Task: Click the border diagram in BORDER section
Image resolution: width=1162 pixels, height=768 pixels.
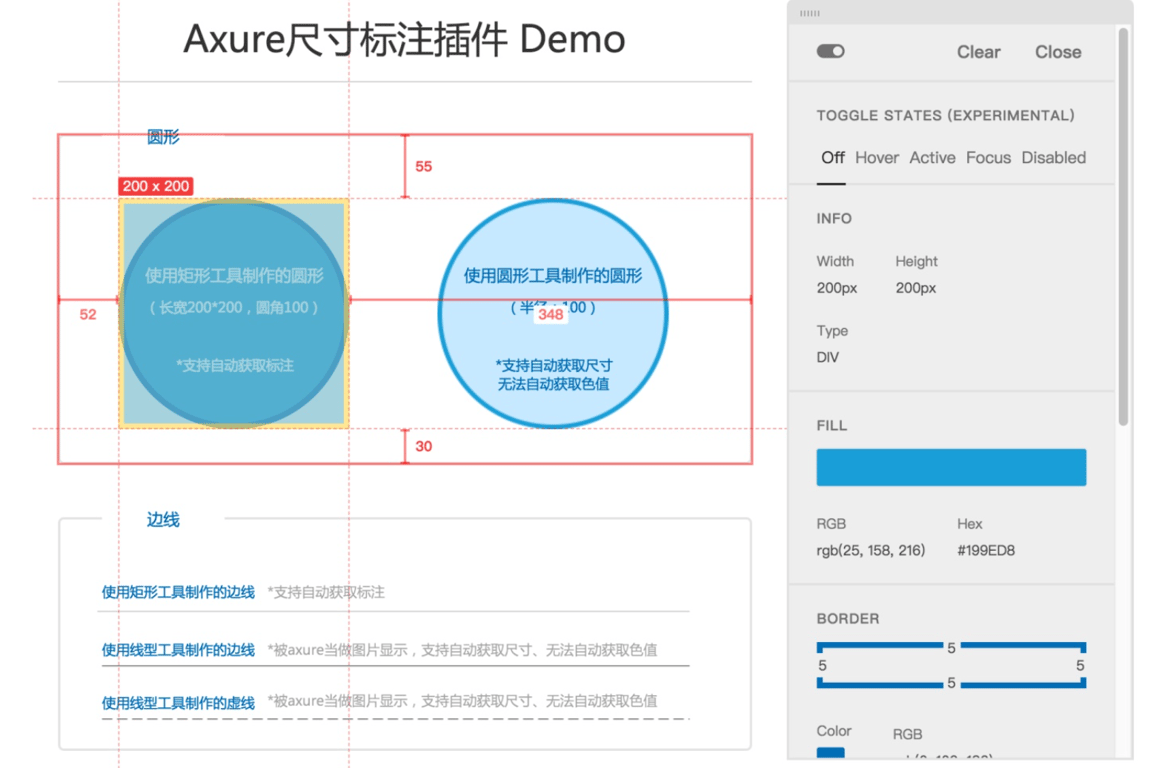Action: tap(951, 665)
